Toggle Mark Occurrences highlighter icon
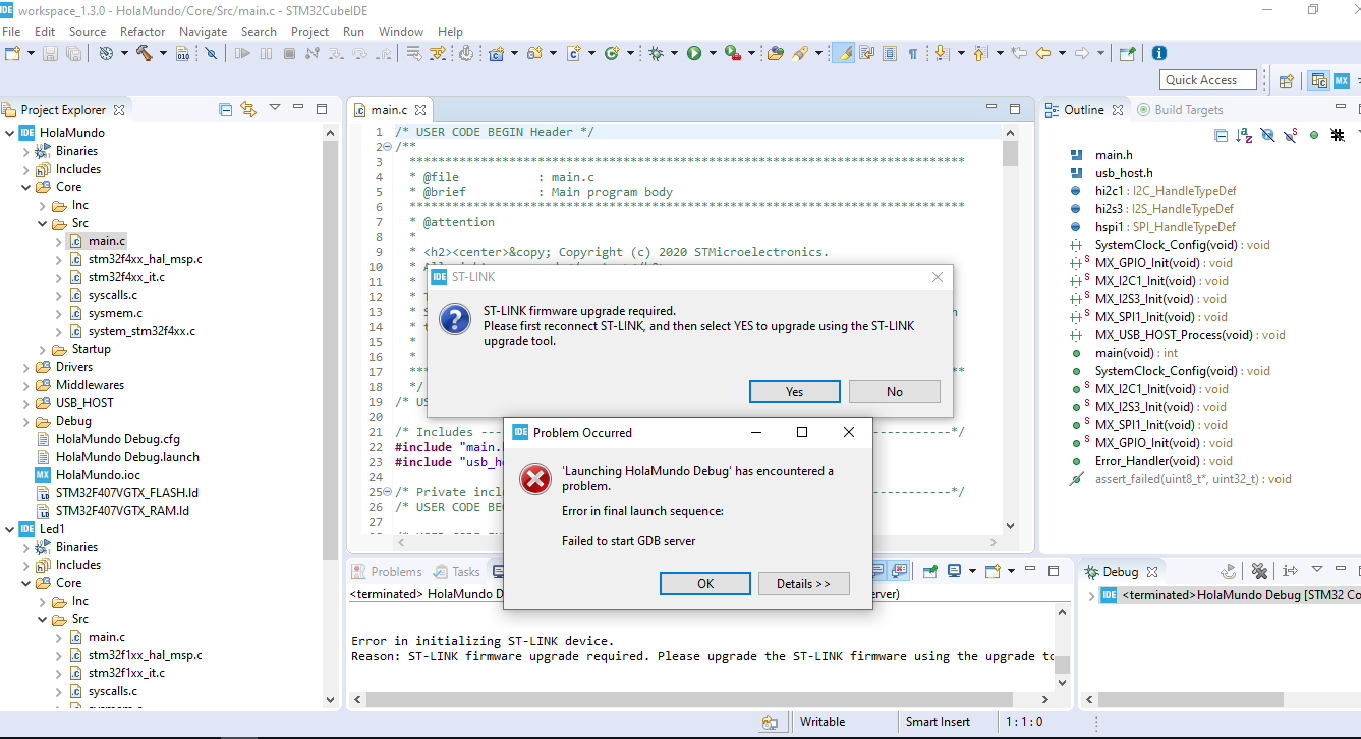This screenshot has height=739, width=1361. (x=844, y=53)
